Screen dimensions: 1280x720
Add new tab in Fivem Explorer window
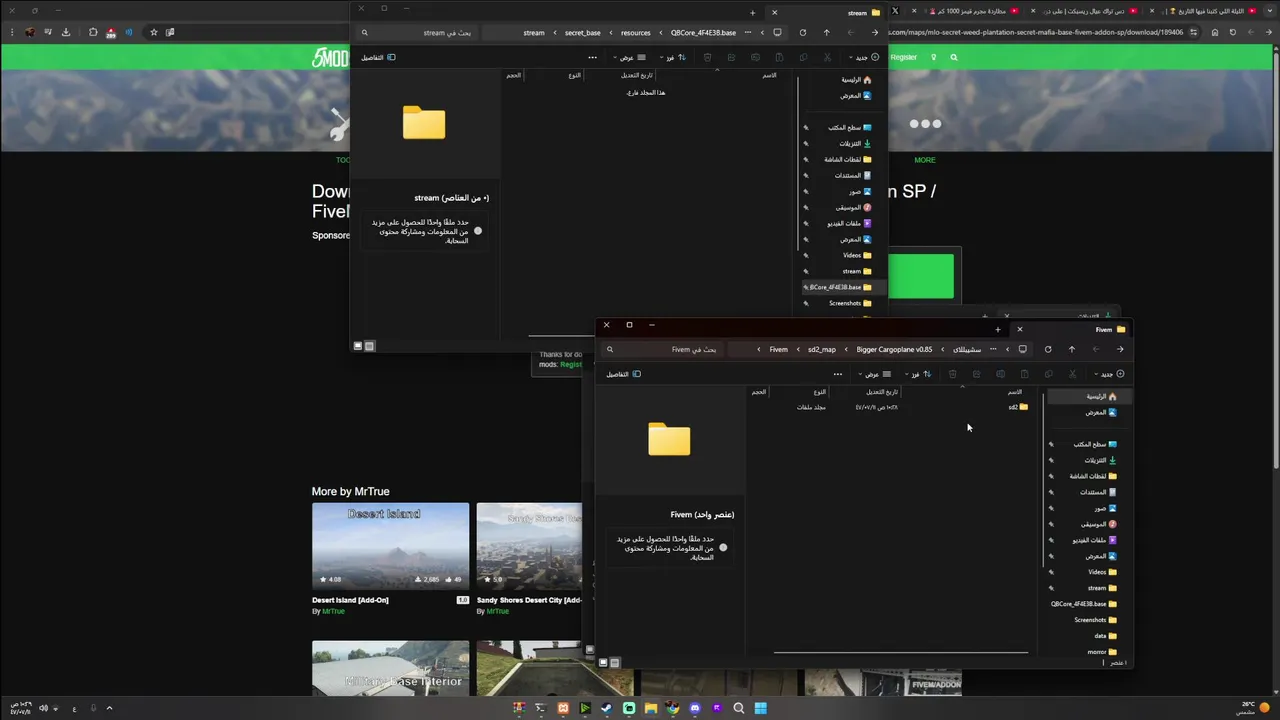(x=997, y=329)
